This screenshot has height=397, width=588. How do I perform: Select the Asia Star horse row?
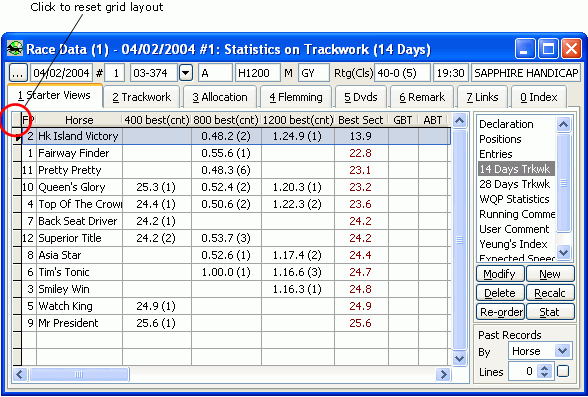[236, 255]
